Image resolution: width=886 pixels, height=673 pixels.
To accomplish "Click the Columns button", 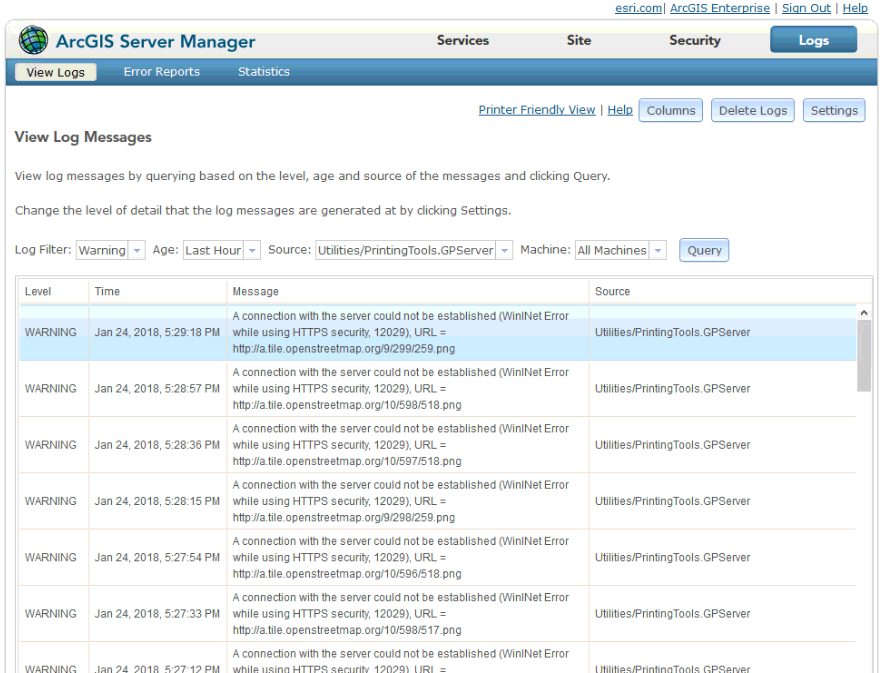I will pos(671,110).
